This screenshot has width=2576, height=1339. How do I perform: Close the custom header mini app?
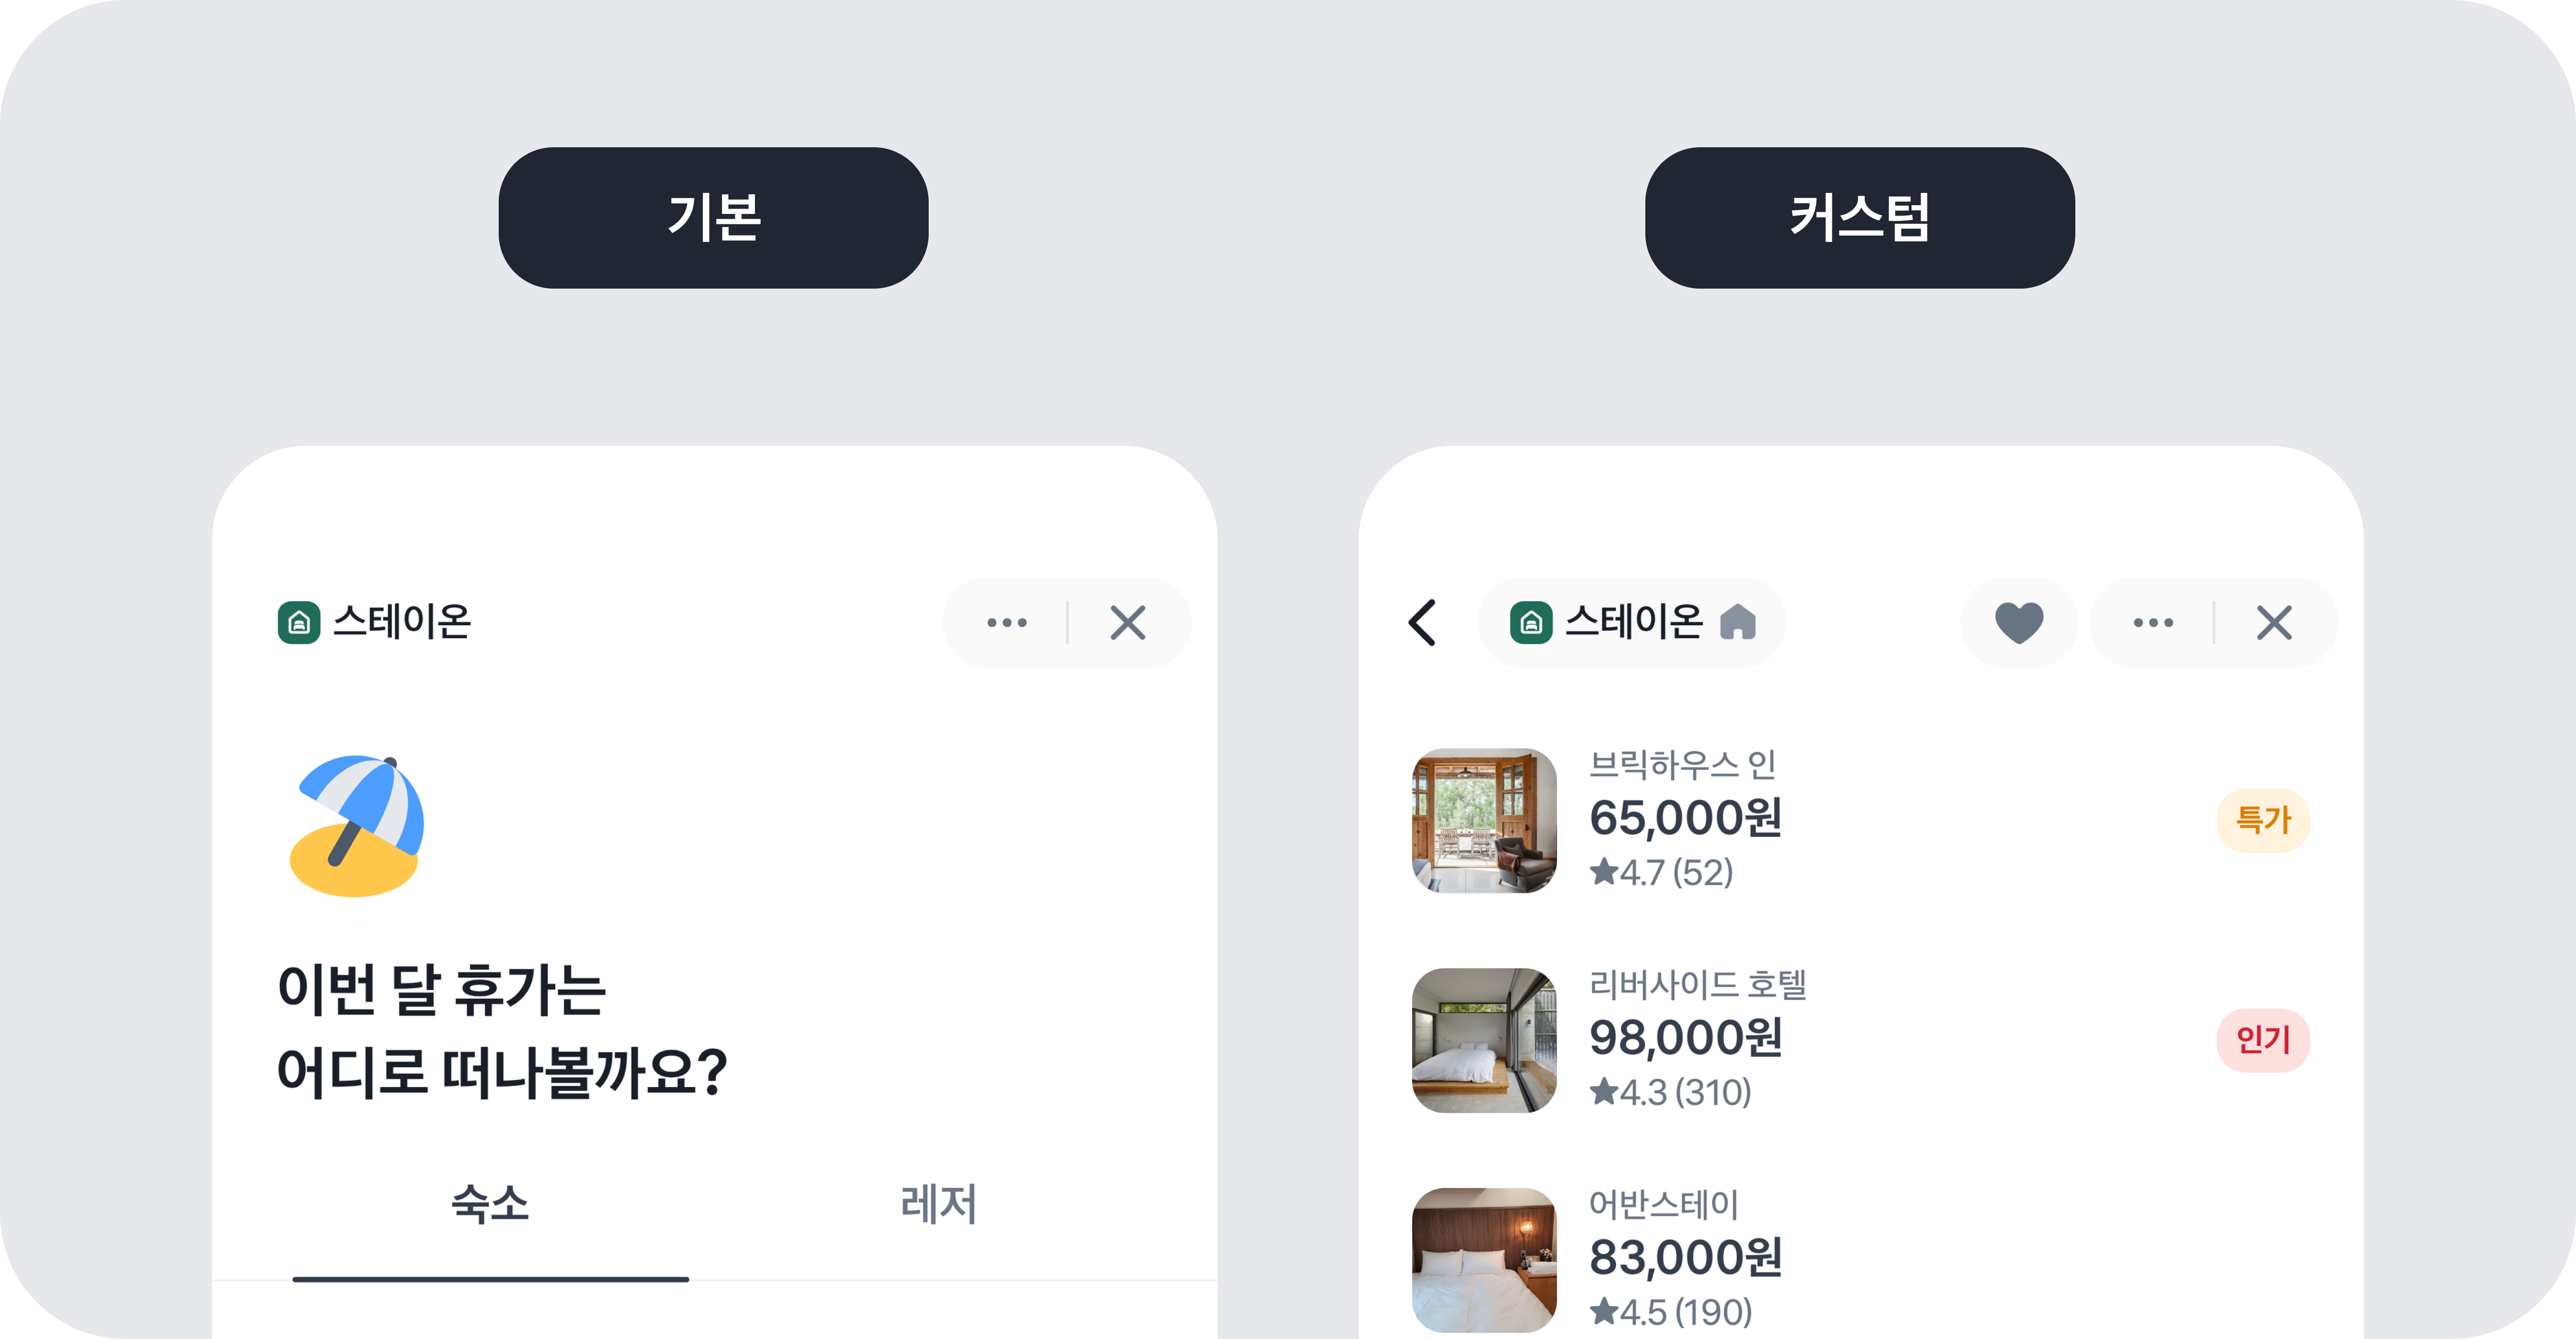point(2274,623)
